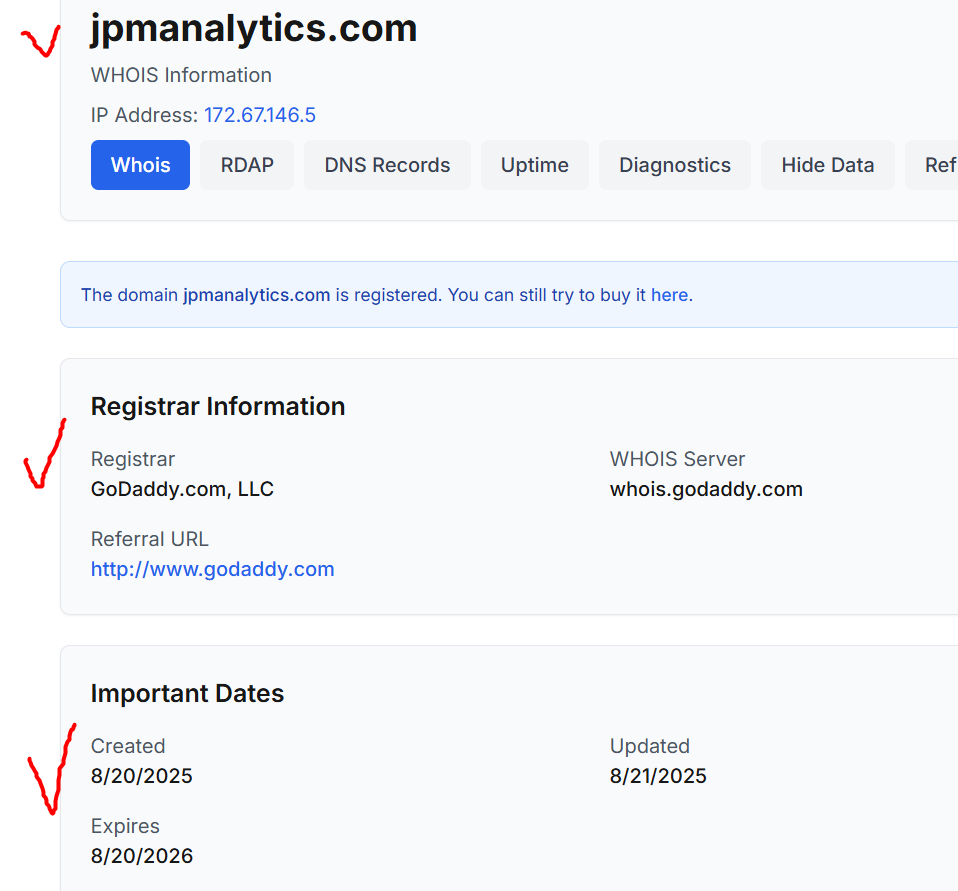
Task: Open the DNS Records tab
Action: 387,165
